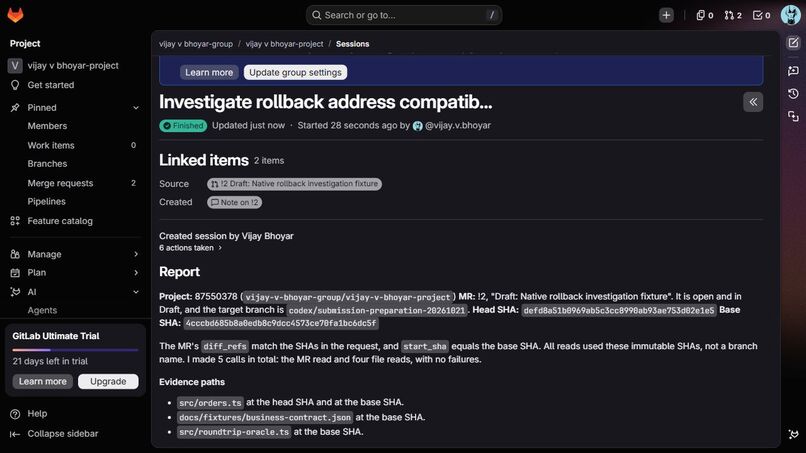Click the Finished status badge
The image size is (806, 453).
click(x=183, y=125)
